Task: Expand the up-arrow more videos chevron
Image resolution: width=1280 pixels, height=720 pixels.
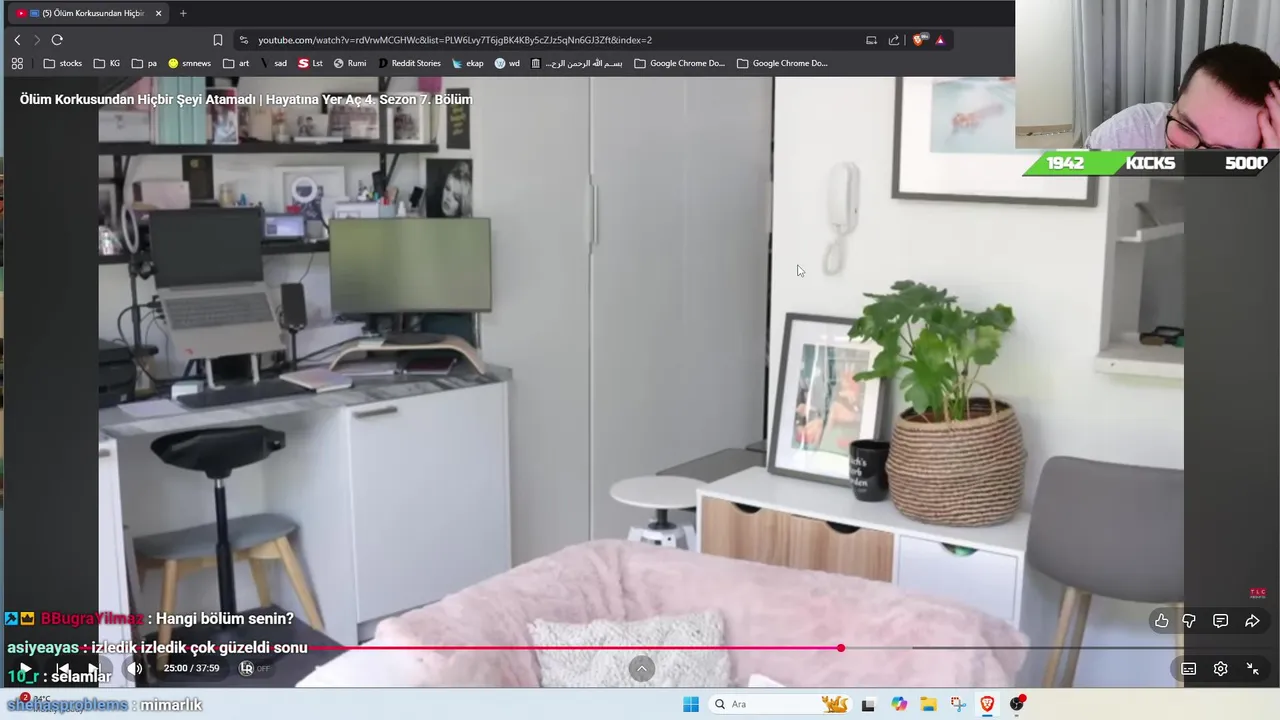Action: point(642,669)
